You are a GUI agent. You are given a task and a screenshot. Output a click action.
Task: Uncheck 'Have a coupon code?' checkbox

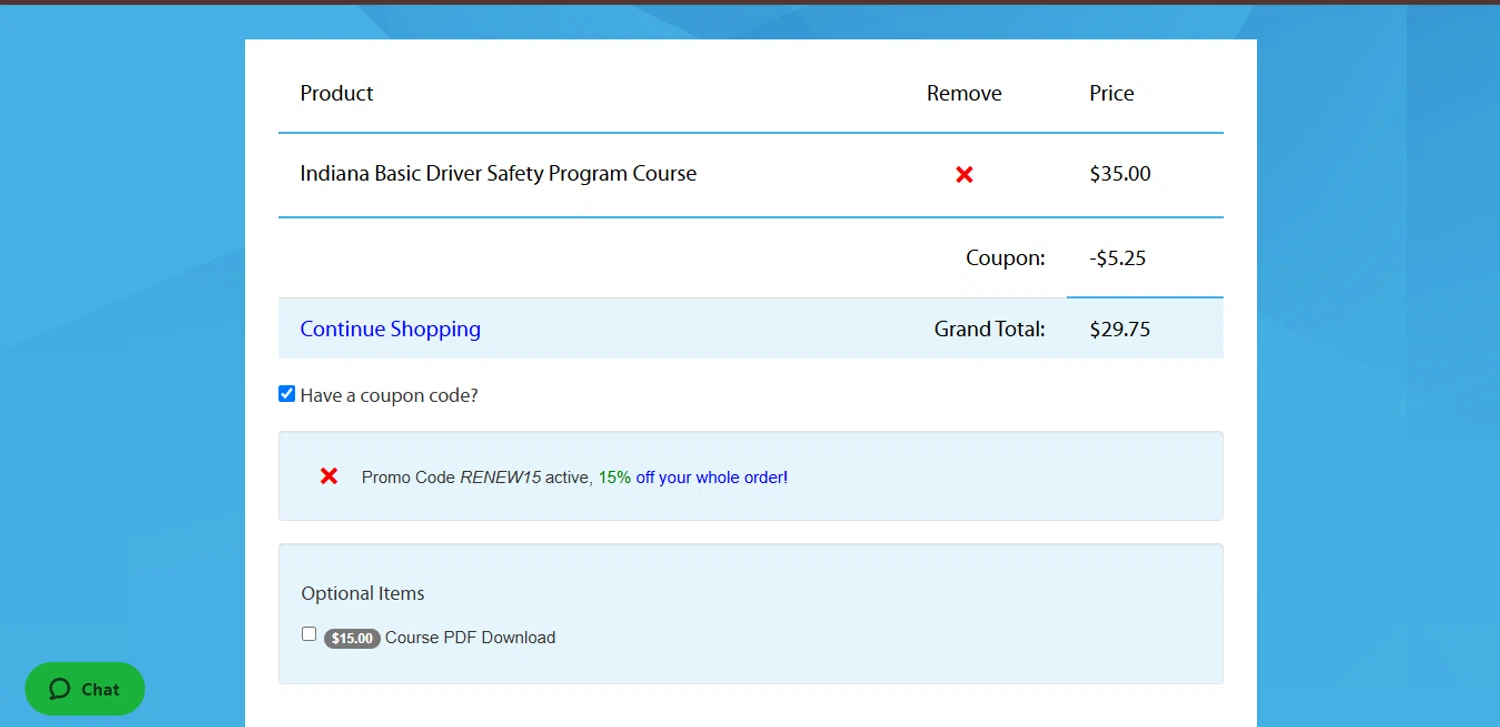[287, 394]
